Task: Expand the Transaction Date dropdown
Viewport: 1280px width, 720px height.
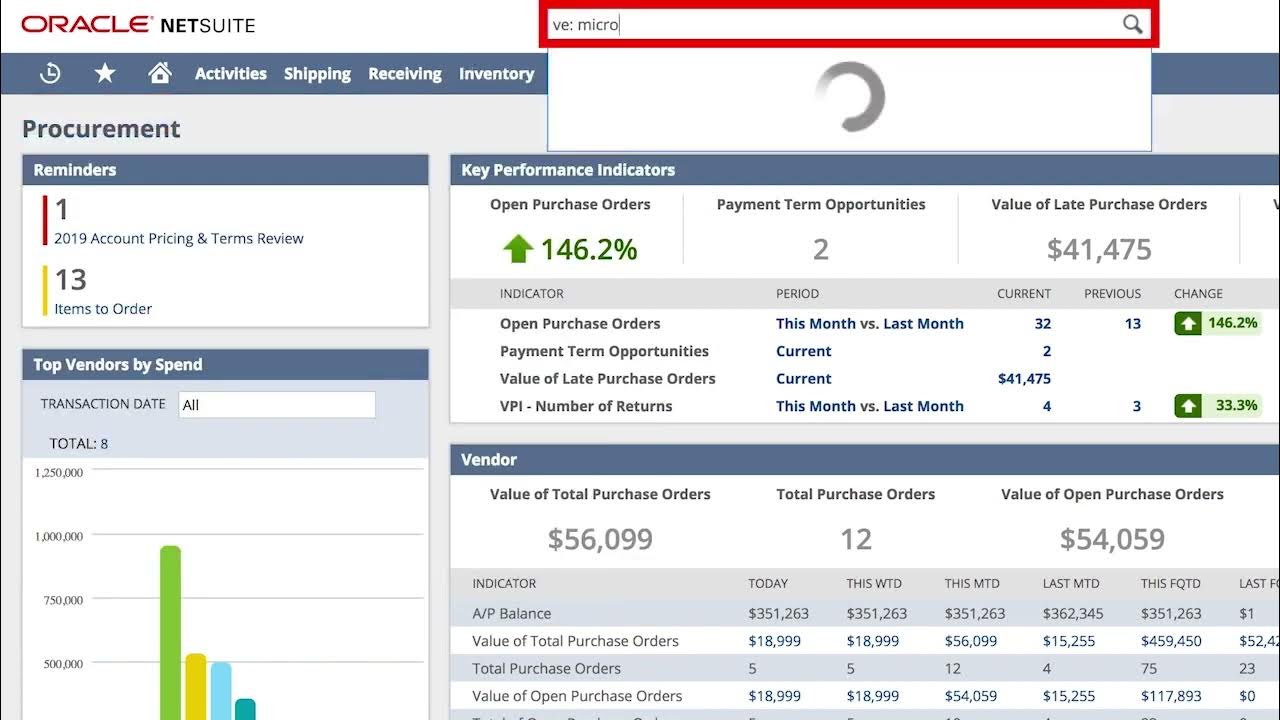Action: point(277,405)
